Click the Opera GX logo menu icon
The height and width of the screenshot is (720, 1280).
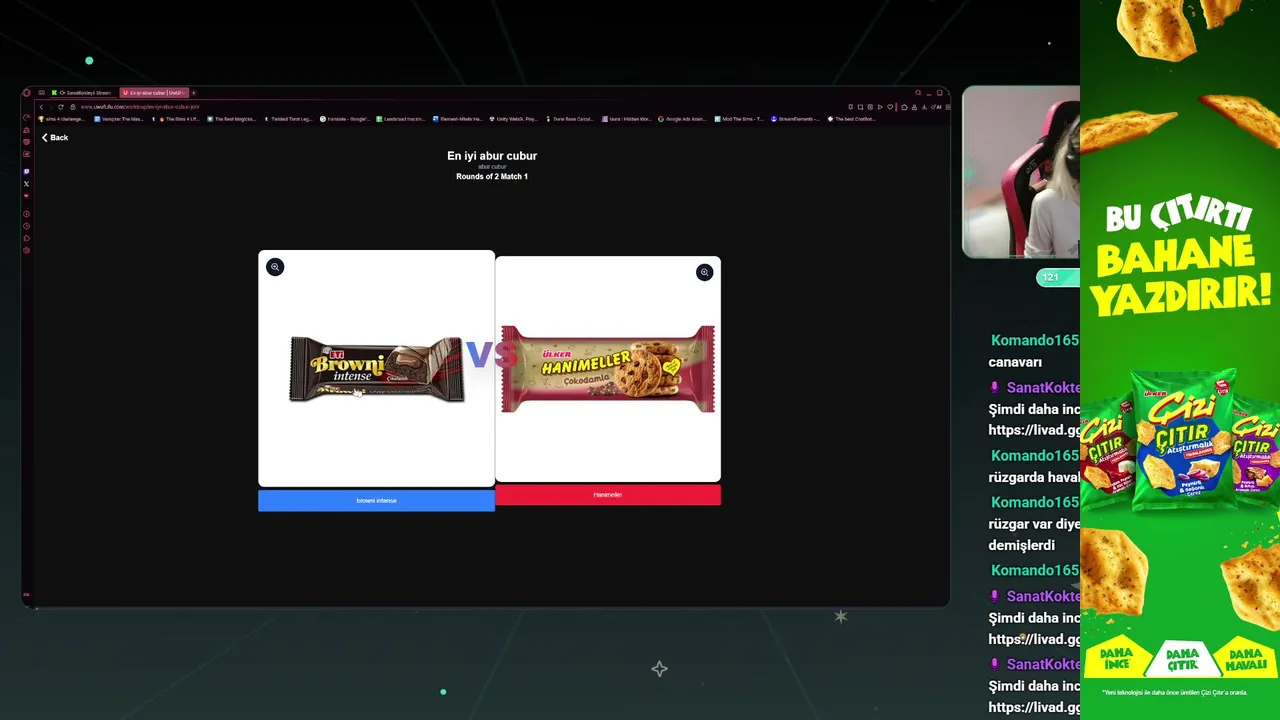[x=26, y=93]
